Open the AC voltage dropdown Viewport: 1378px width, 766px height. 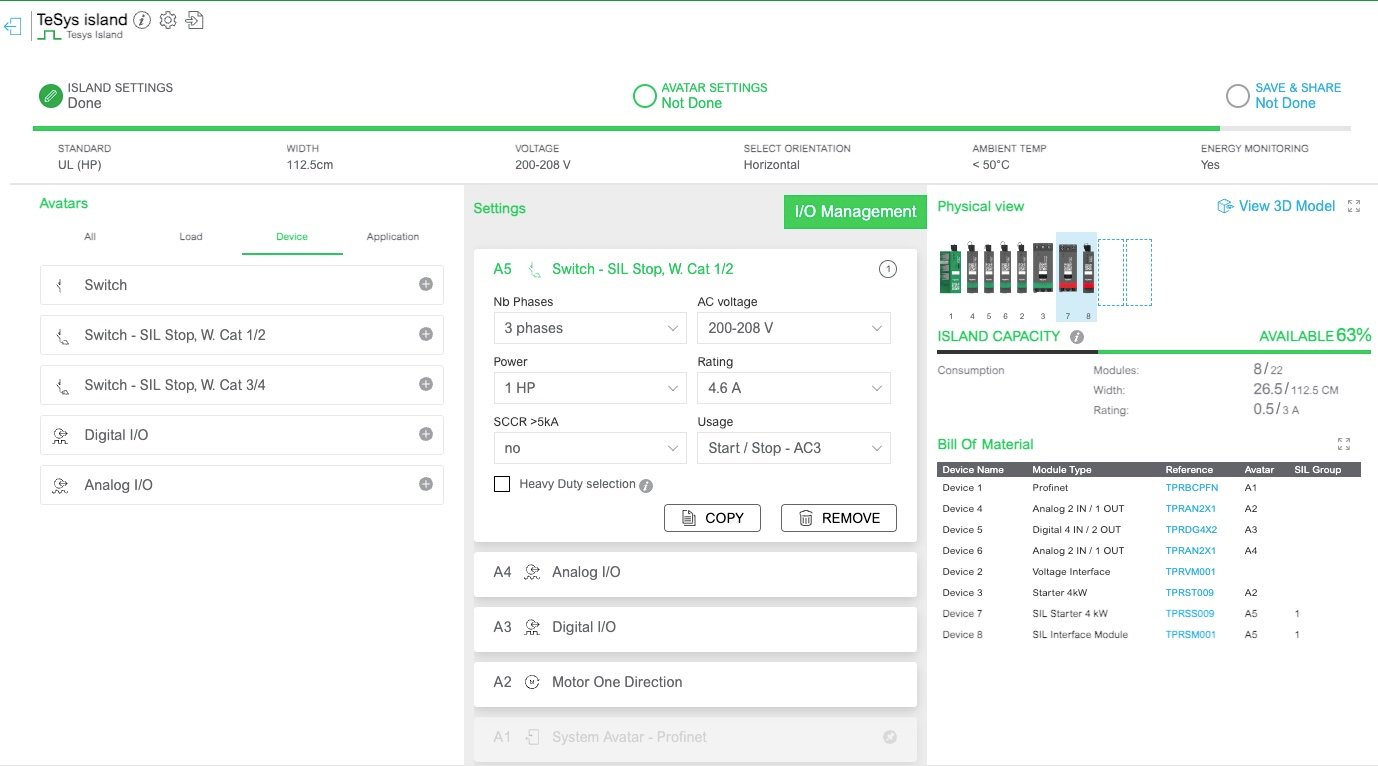pos(794,328)
